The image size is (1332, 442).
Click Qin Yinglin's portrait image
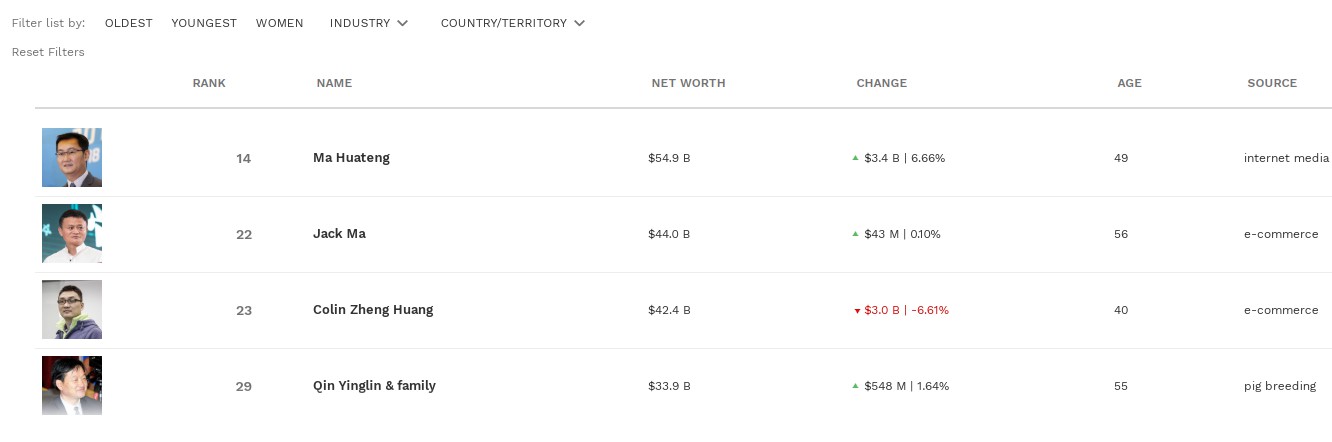pyautogui.click(x=72, y=385)
